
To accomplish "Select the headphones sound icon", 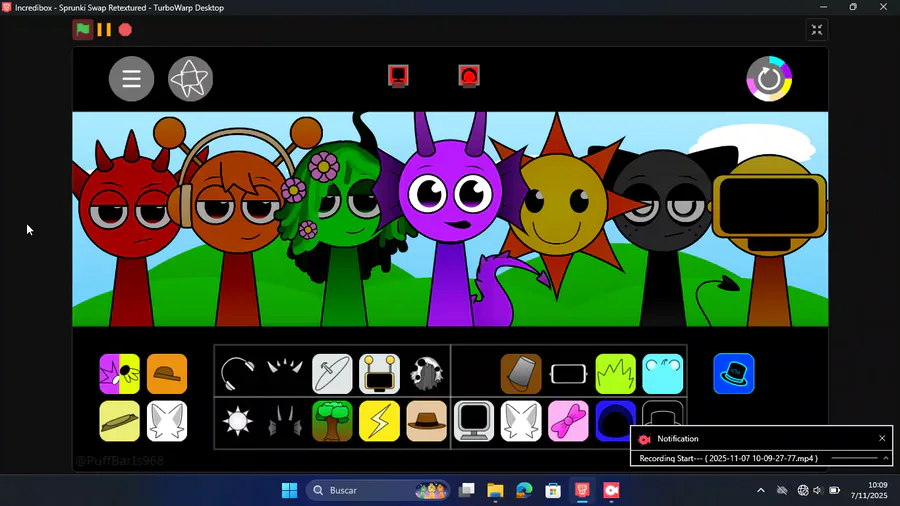I will (238, 374).
